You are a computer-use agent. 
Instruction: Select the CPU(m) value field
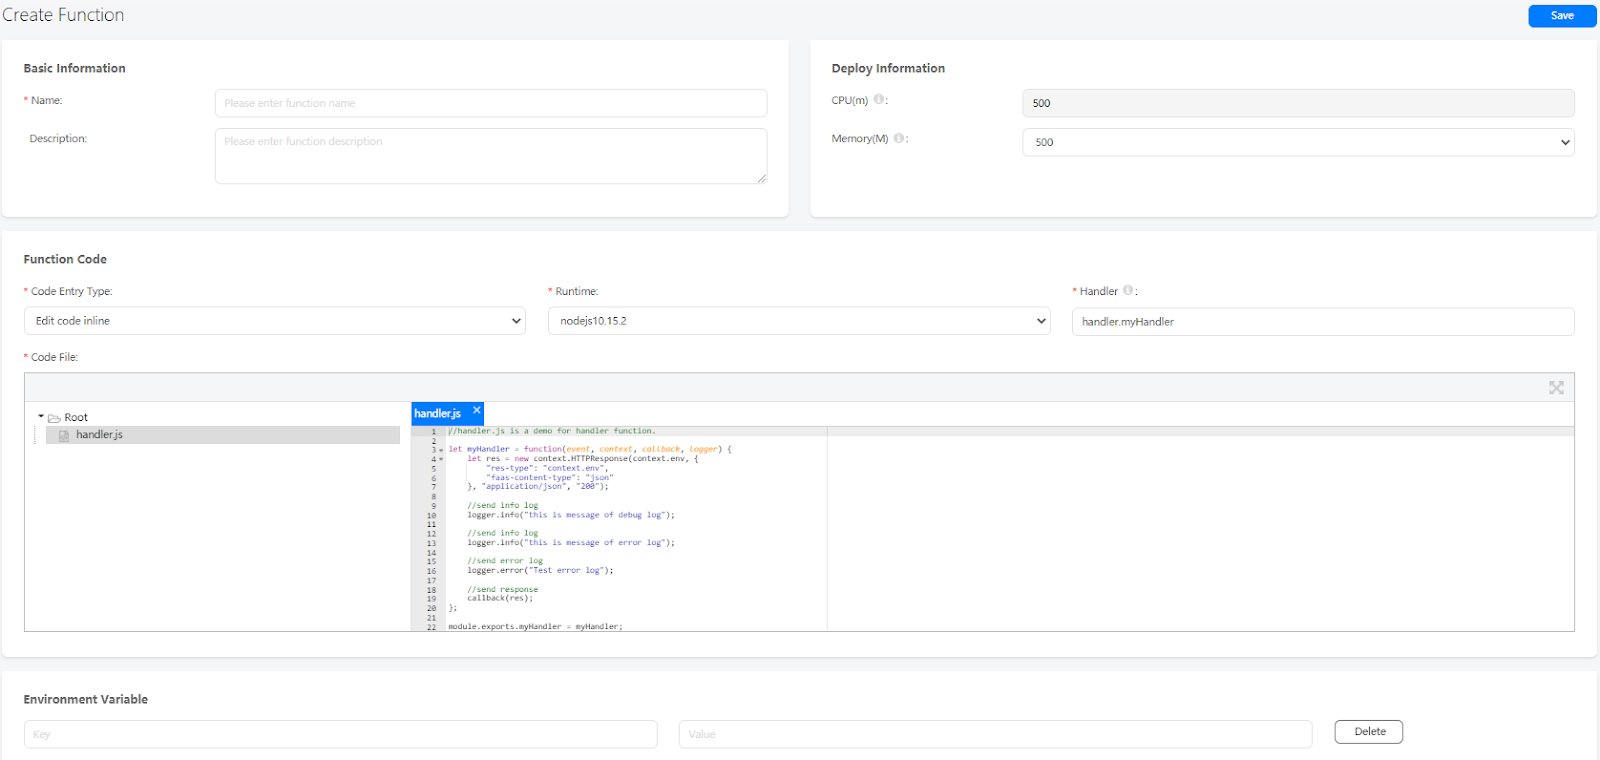click(x=1298, y=103)
